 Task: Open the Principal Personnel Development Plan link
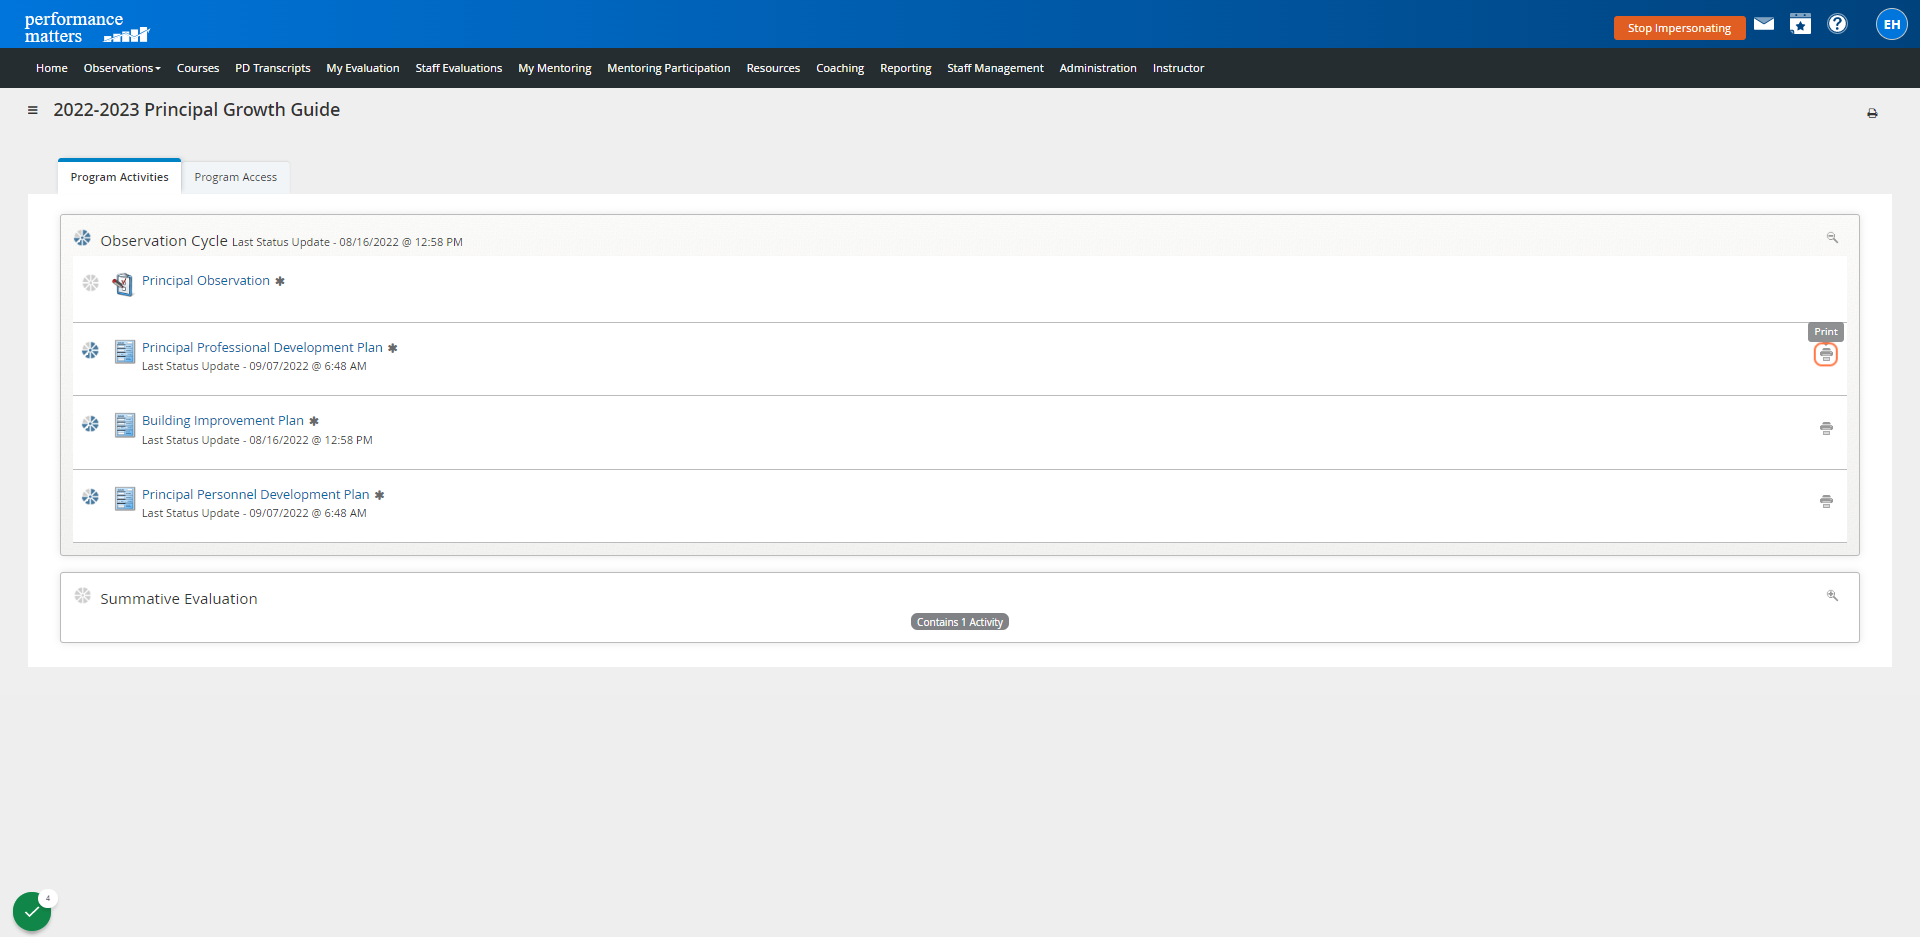point(256,495)
